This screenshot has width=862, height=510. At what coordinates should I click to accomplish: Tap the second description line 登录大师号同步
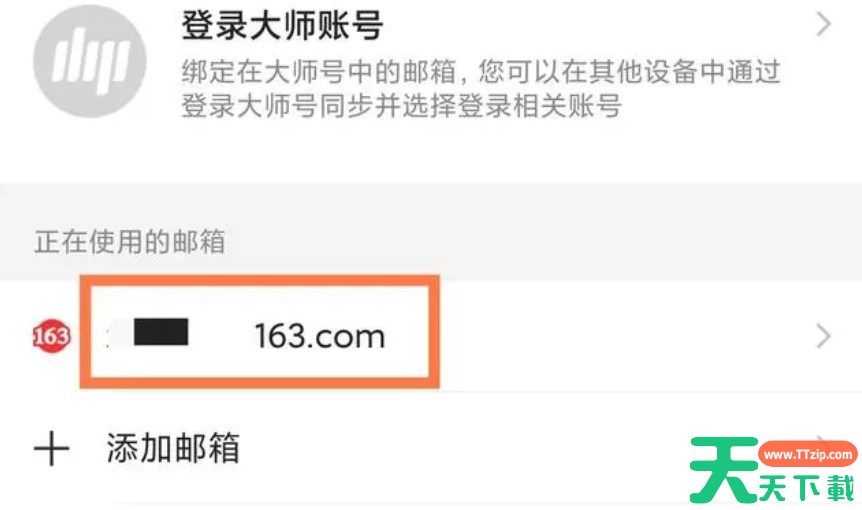[x=401, y=106]
